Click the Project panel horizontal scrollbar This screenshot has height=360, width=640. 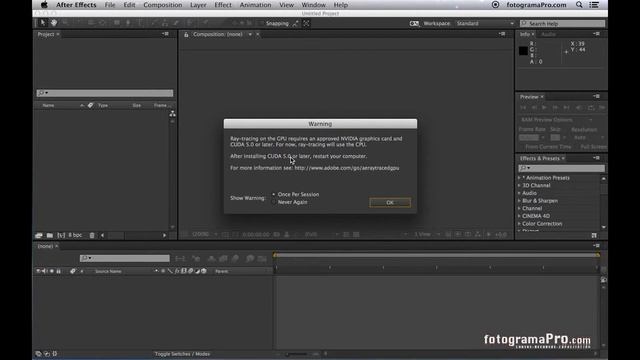coord(133,236)
